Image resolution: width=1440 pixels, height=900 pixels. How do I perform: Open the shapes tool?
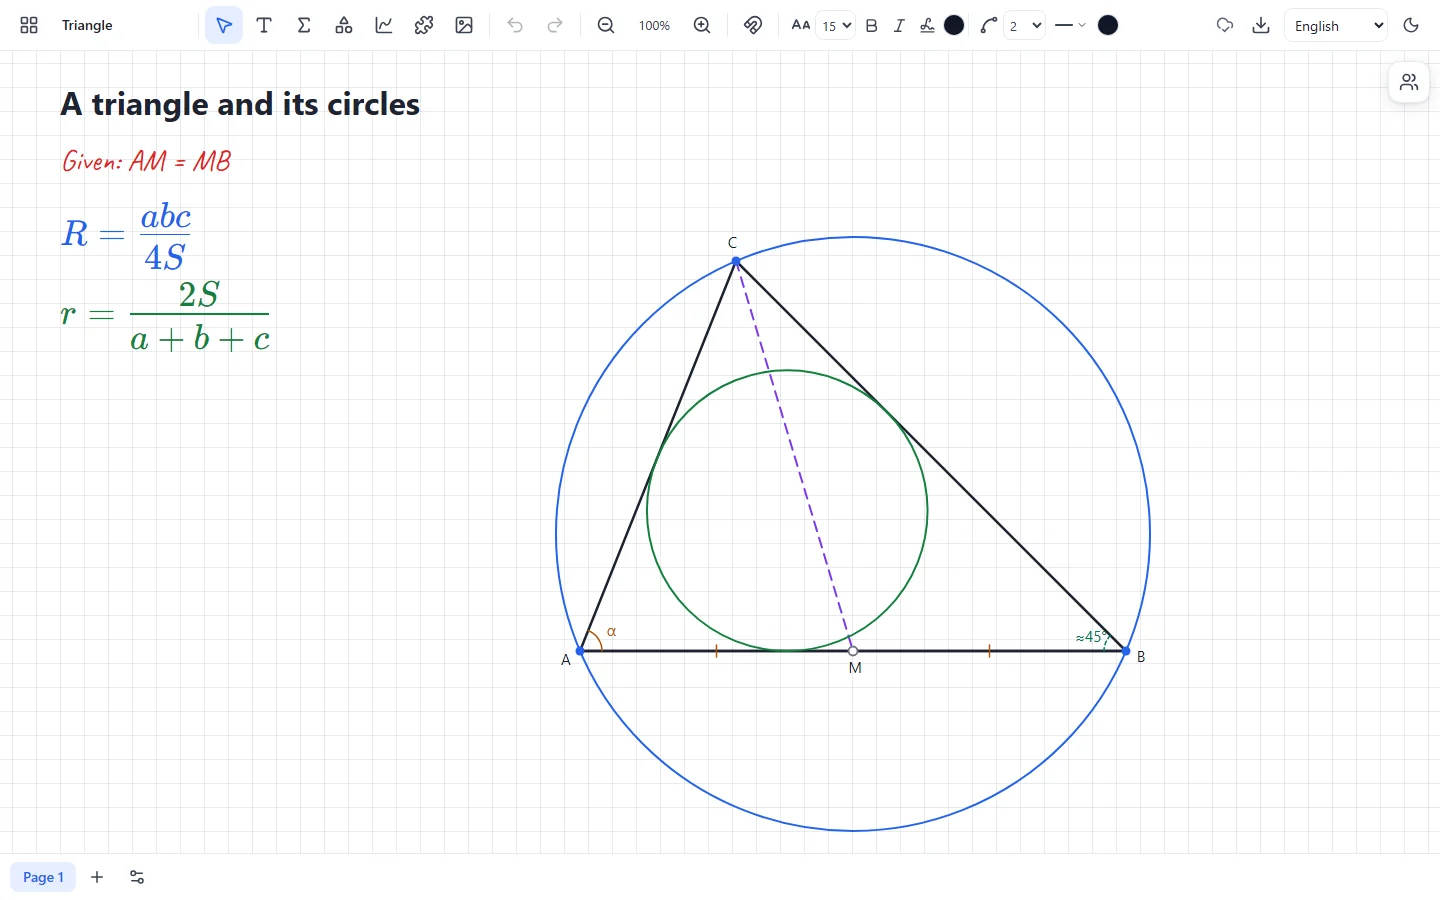[x=344, y=25]
